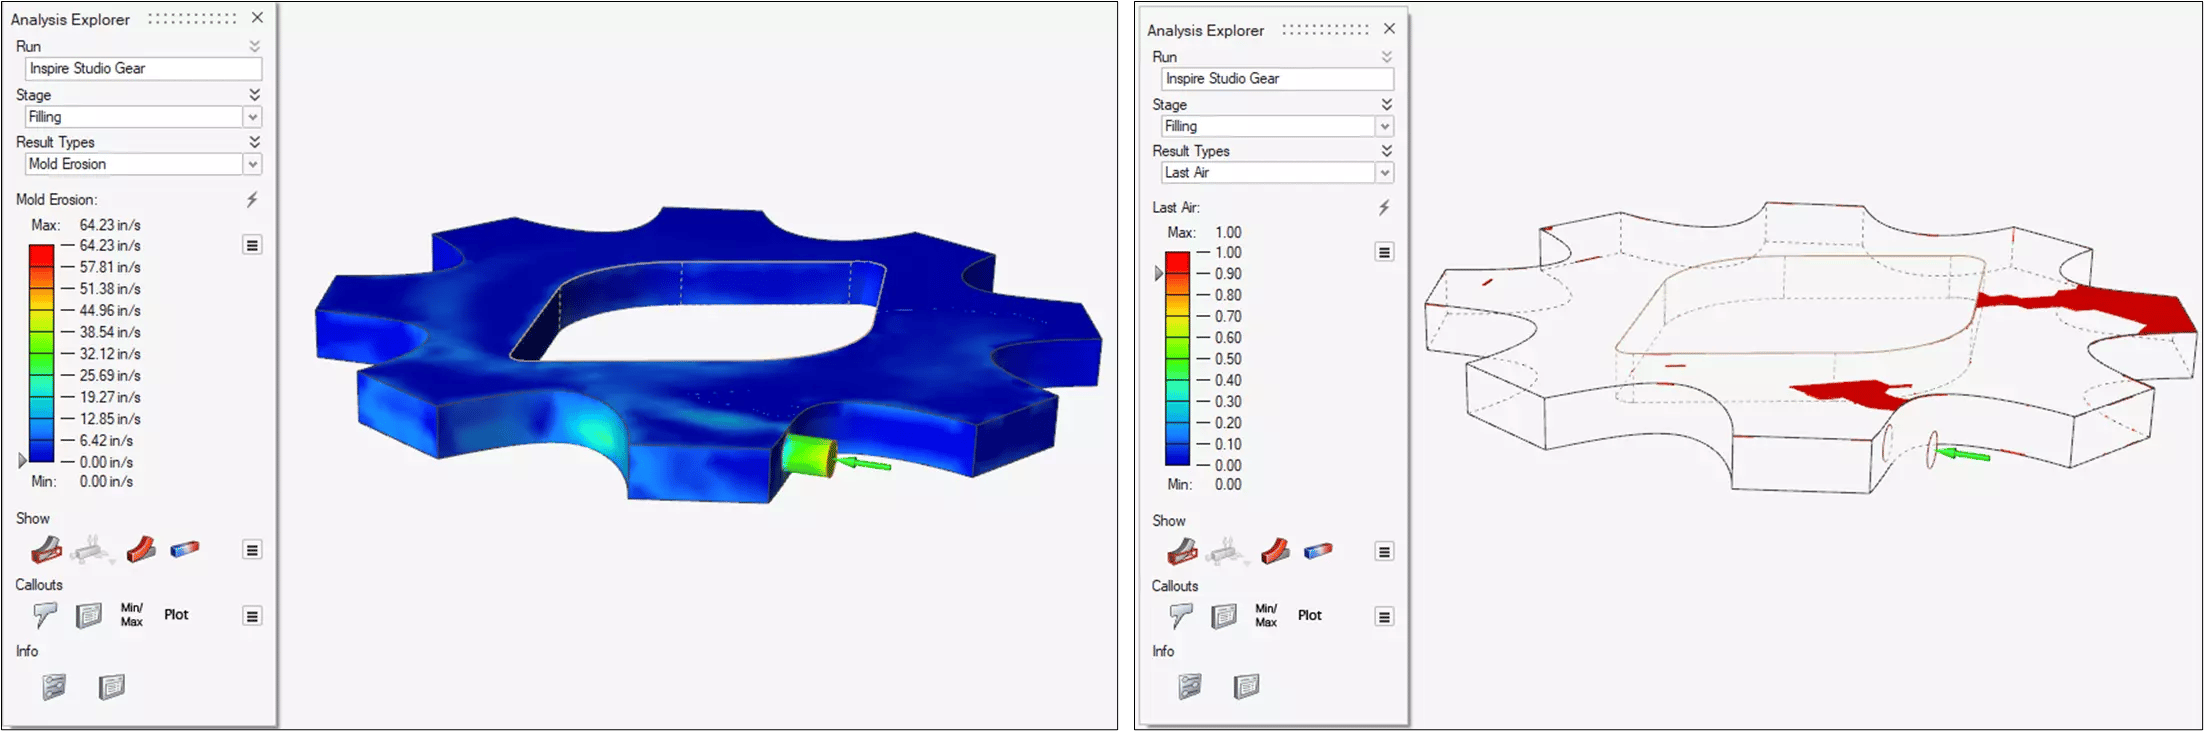
Task: Click legend slider arrow near 0.90 value
Action: tap(1159, 273)
